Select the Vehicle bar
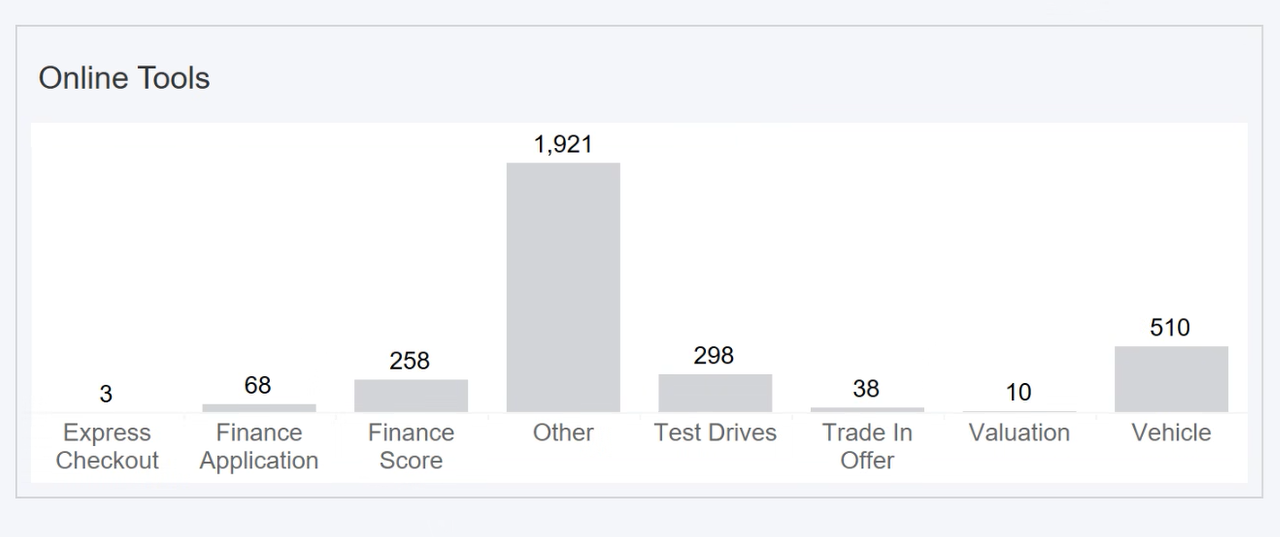The height and width of the screenshot is (537, 1280). click(1171, 379)
